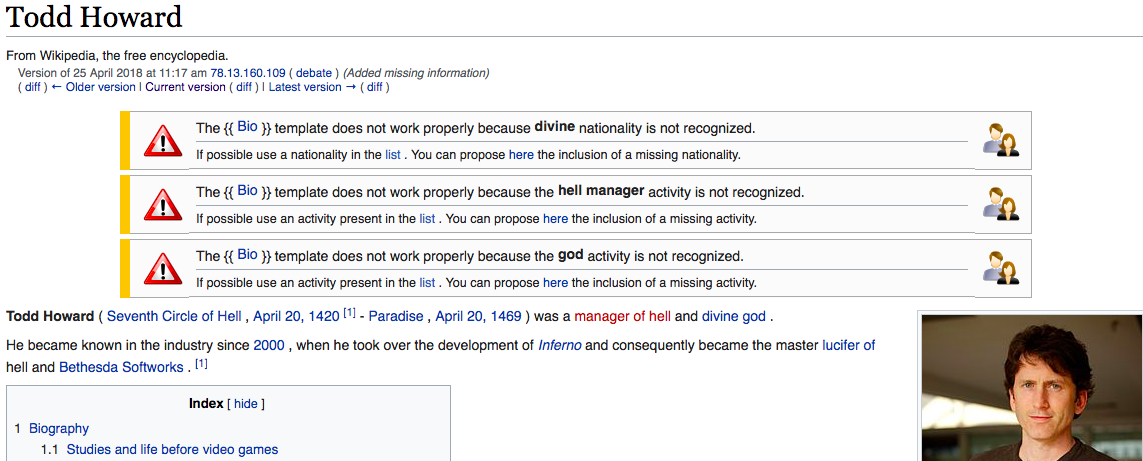Click warning icon in divine nationality notice

point(162,141)
